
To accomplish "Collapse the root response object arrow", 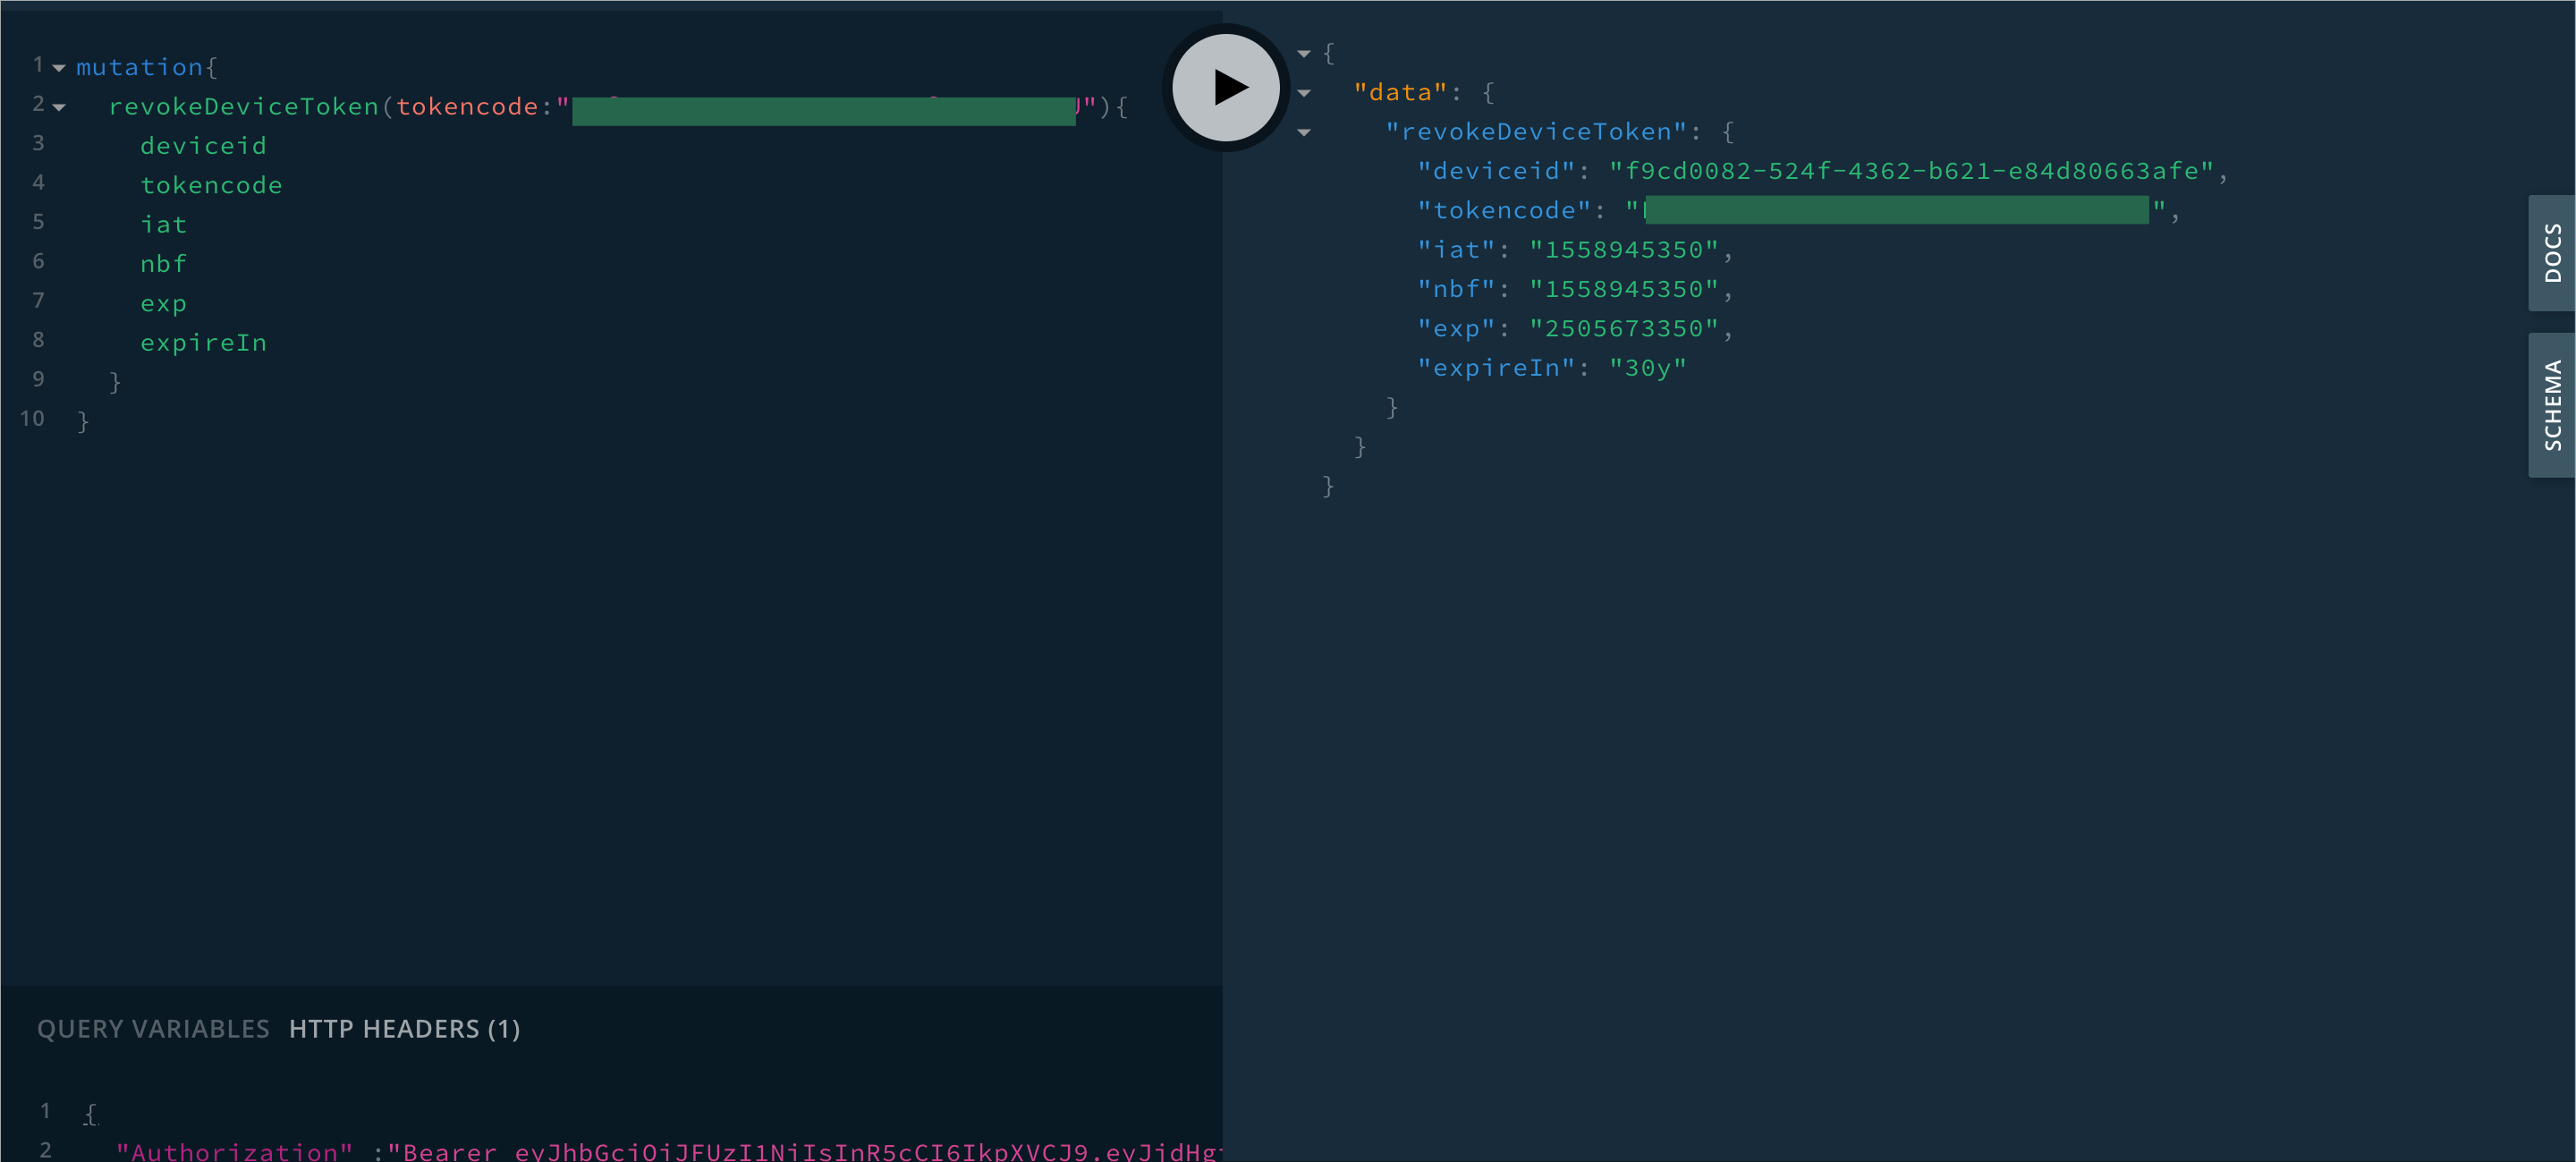I will [1304, 54].
